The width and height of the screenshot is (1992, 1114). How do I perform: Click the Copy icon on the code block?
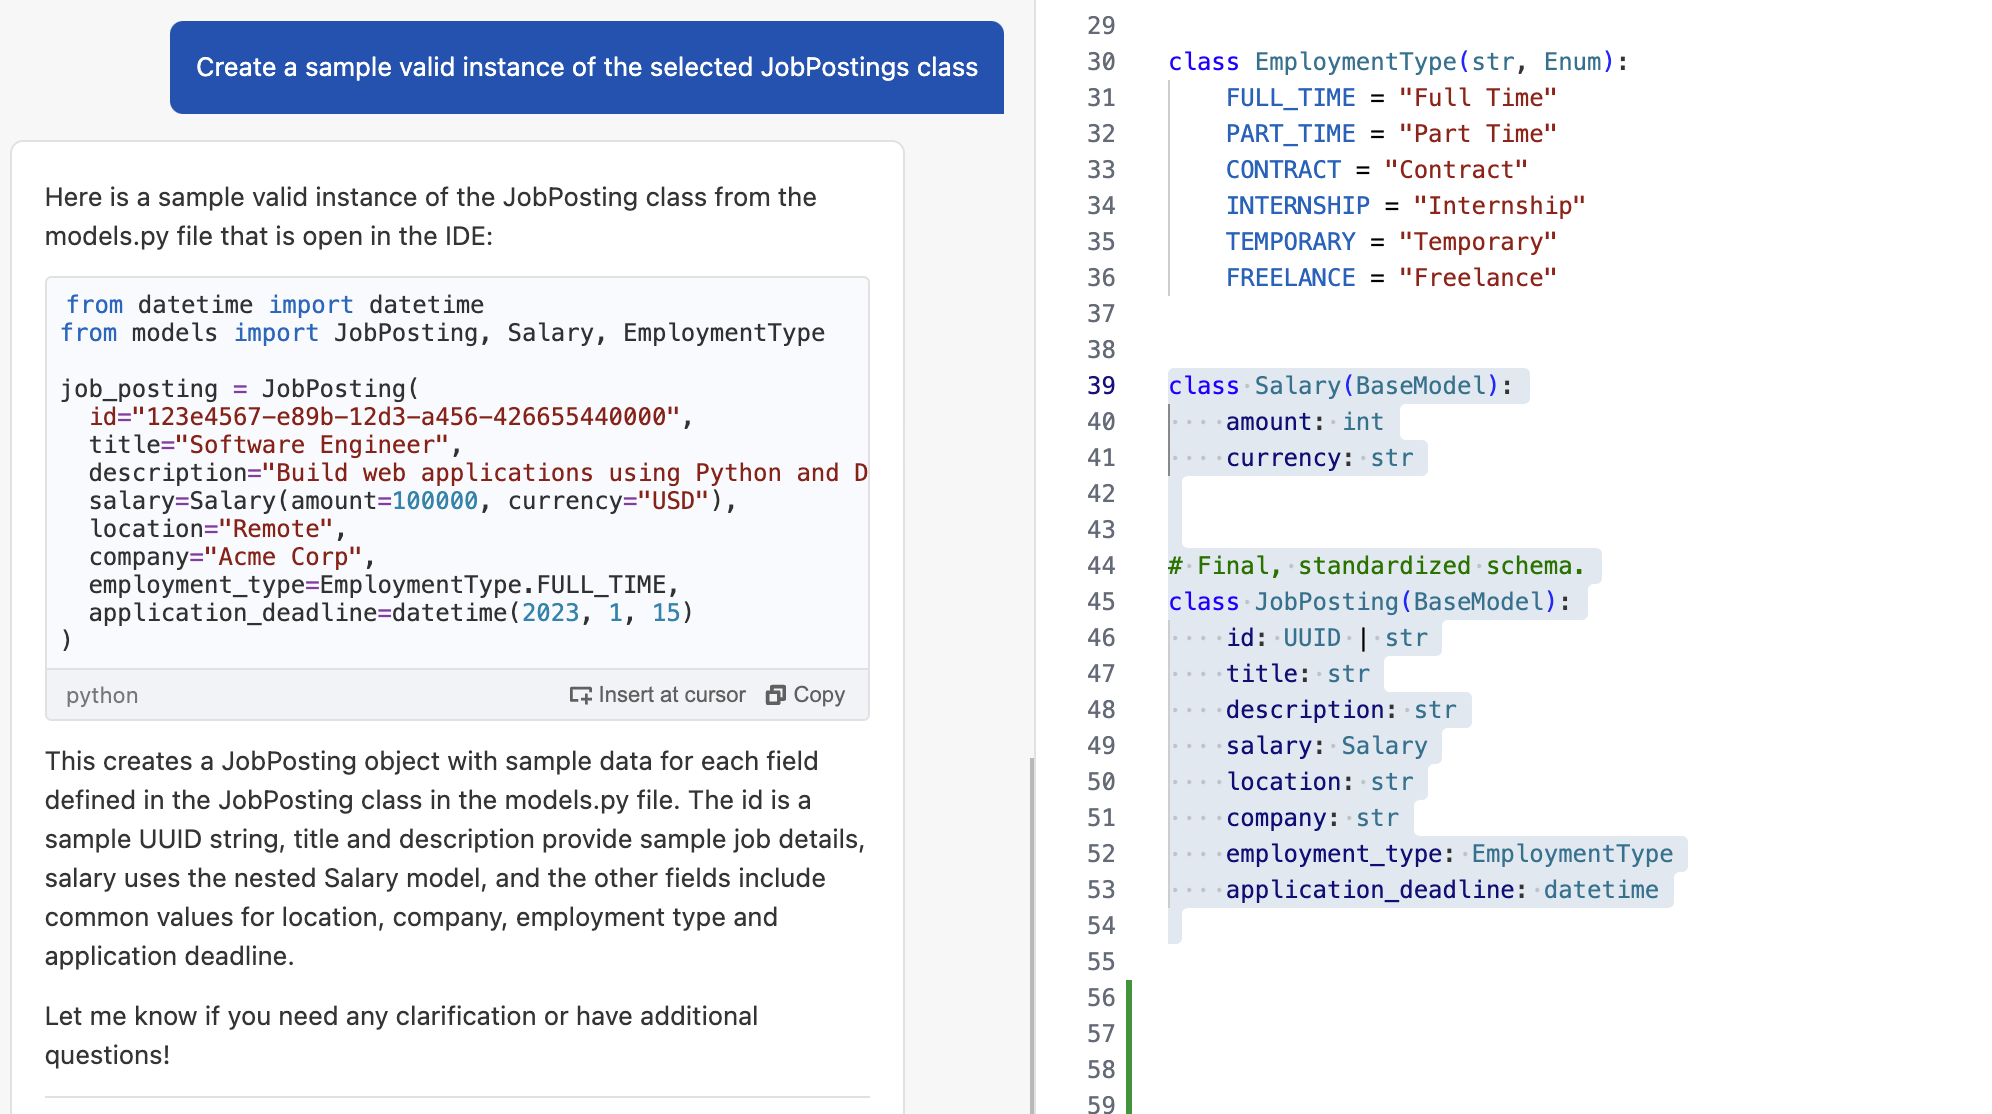coord(777,694)
